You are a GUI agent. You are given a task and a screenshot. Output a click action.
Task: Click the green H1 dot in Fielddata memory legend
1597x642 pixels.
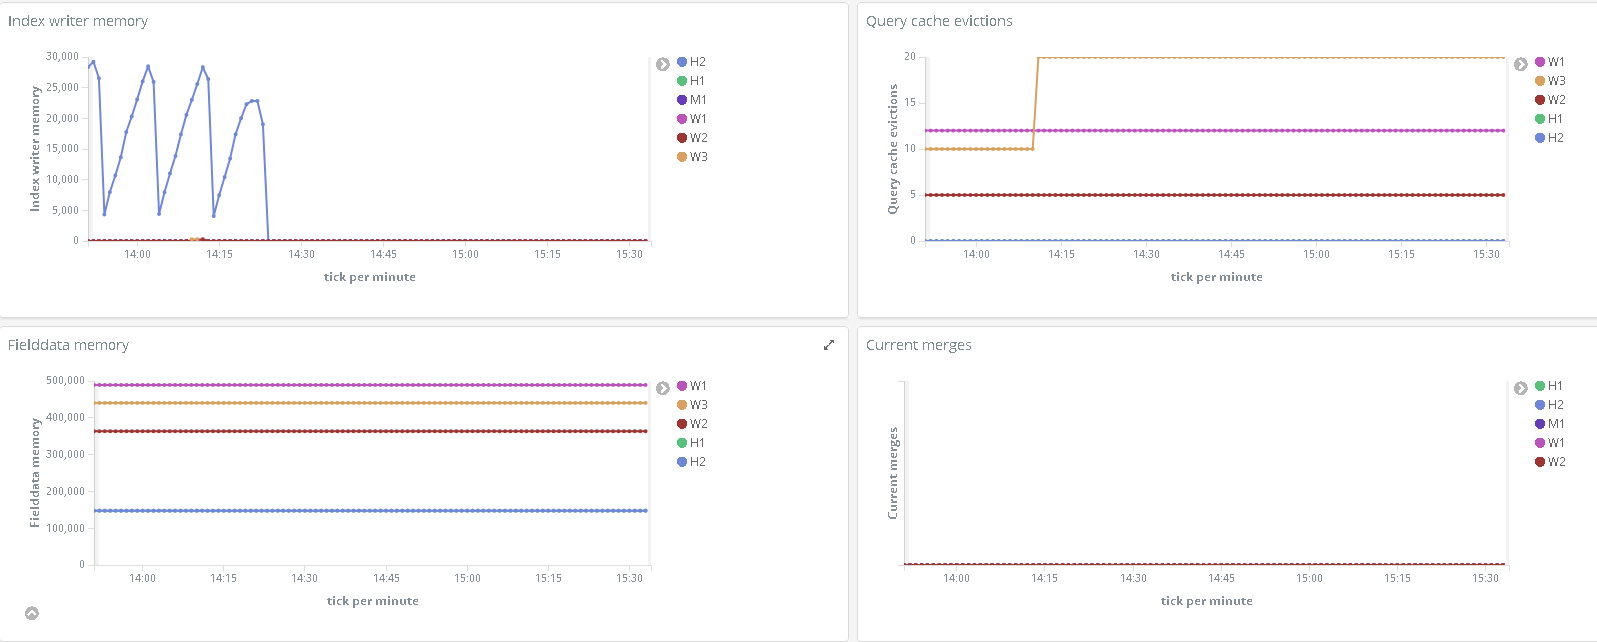click(682, 443)
